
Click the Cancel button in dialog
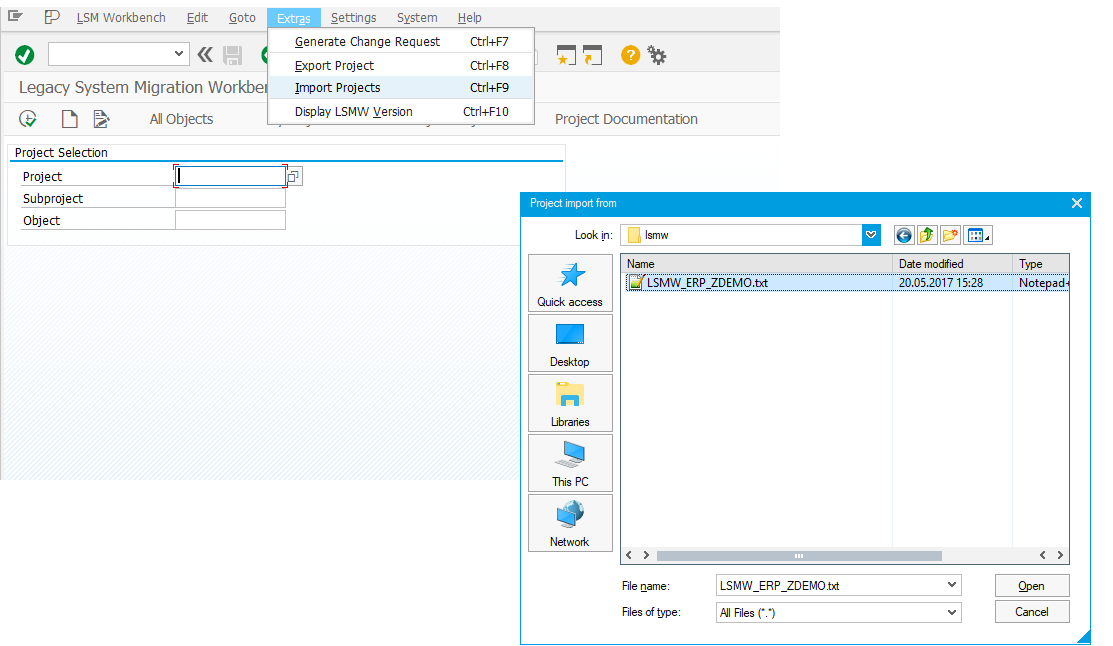[1031, 612]
